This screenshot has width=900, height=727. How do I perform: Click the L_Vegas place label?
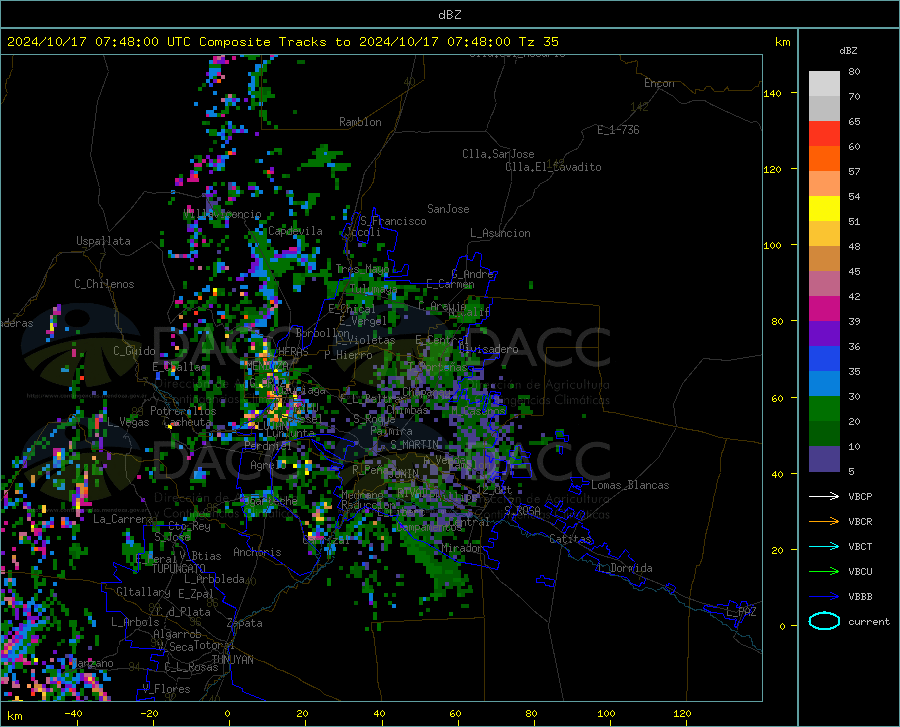[x=128, y=422]
